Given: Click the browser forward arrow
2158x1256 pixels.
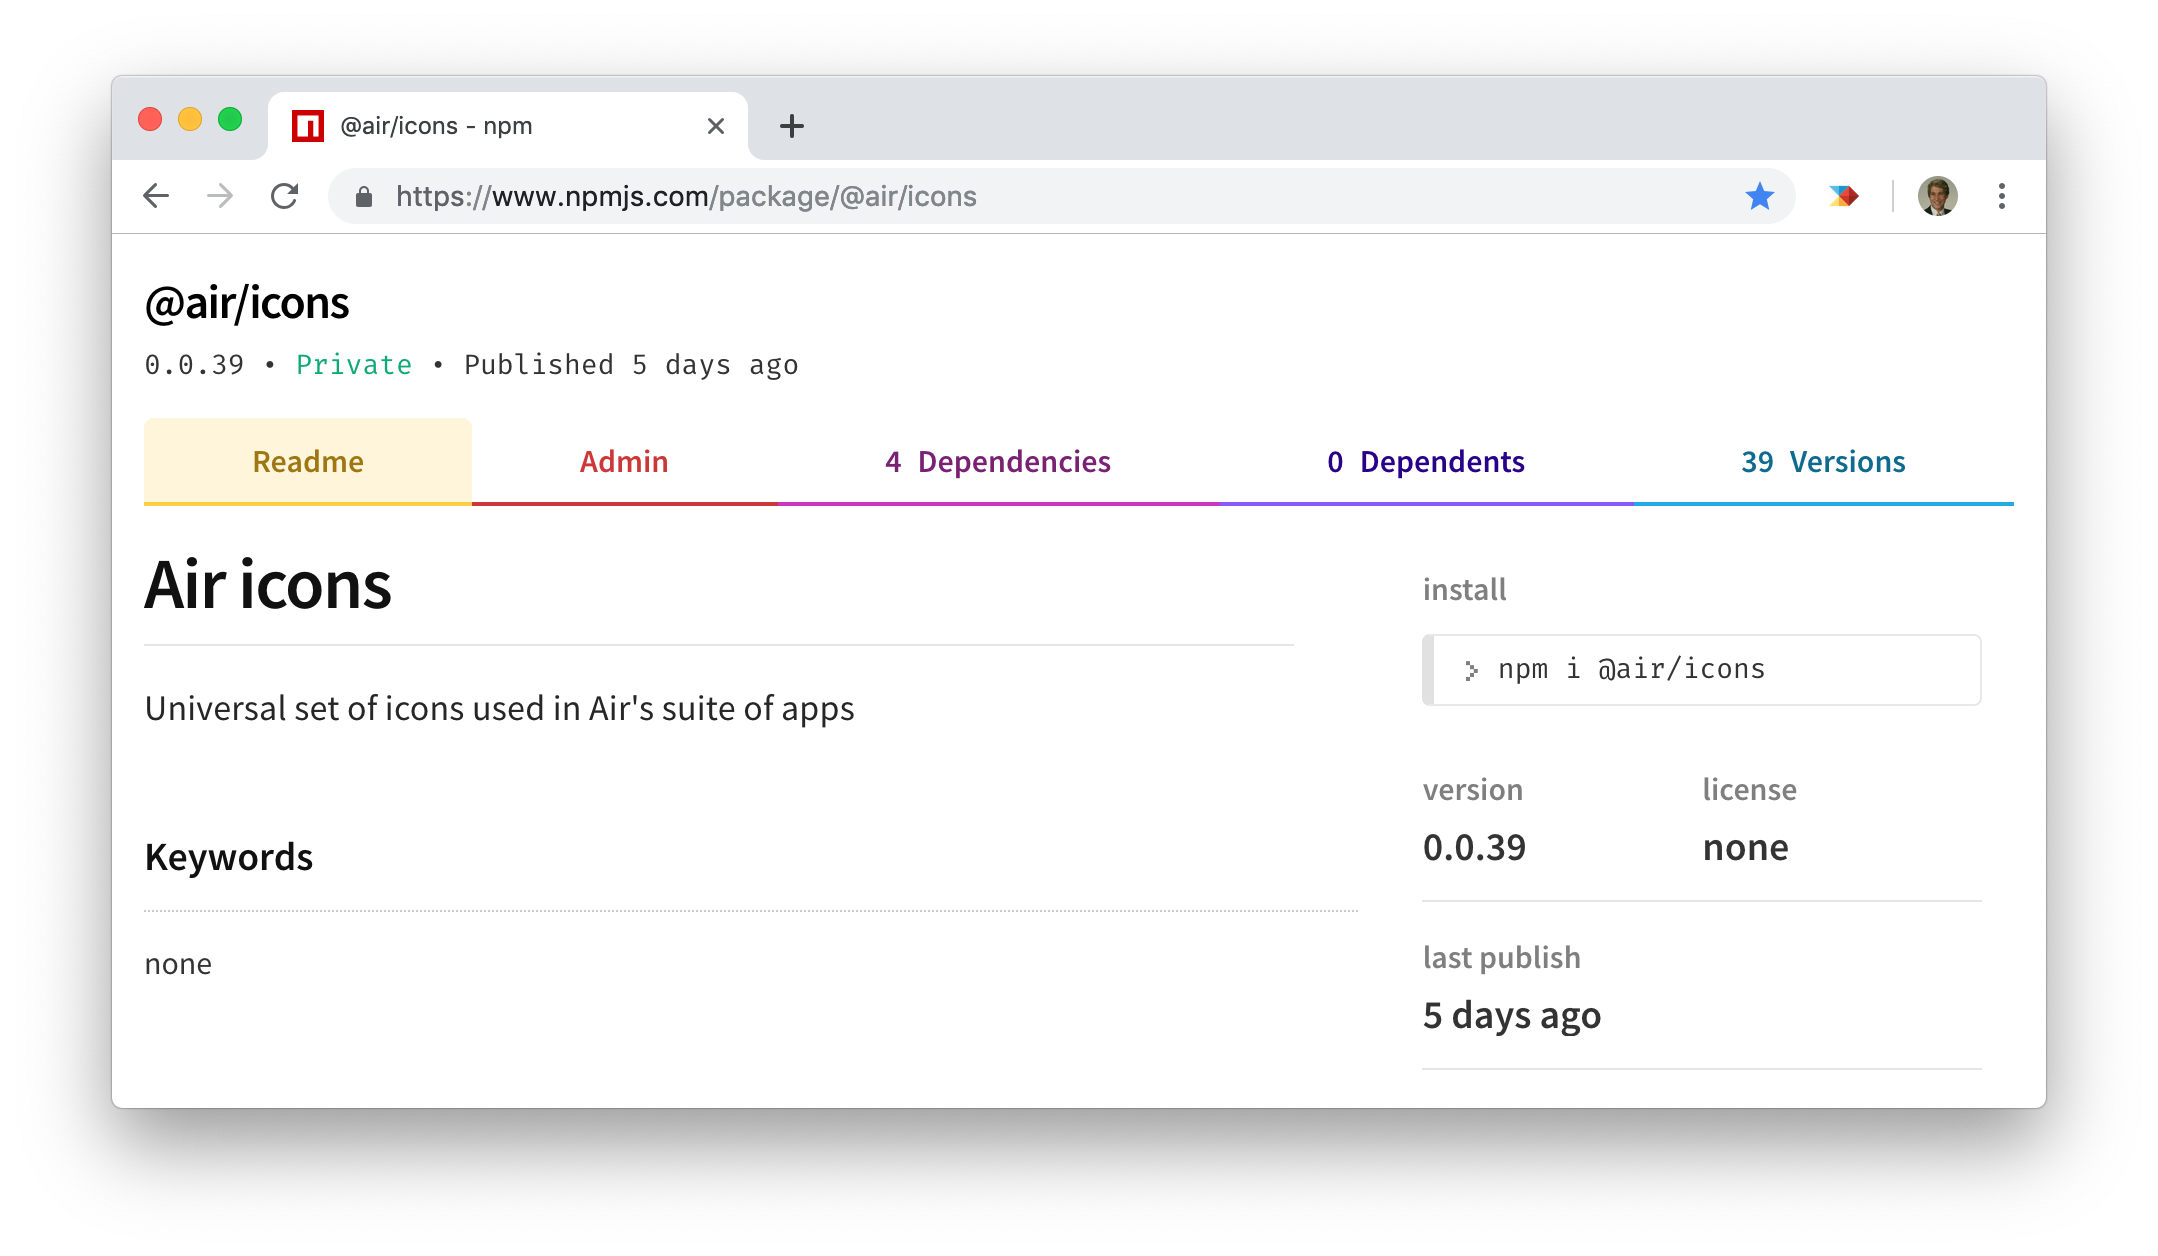Looking at the screenshot, I should coord(220,196).
